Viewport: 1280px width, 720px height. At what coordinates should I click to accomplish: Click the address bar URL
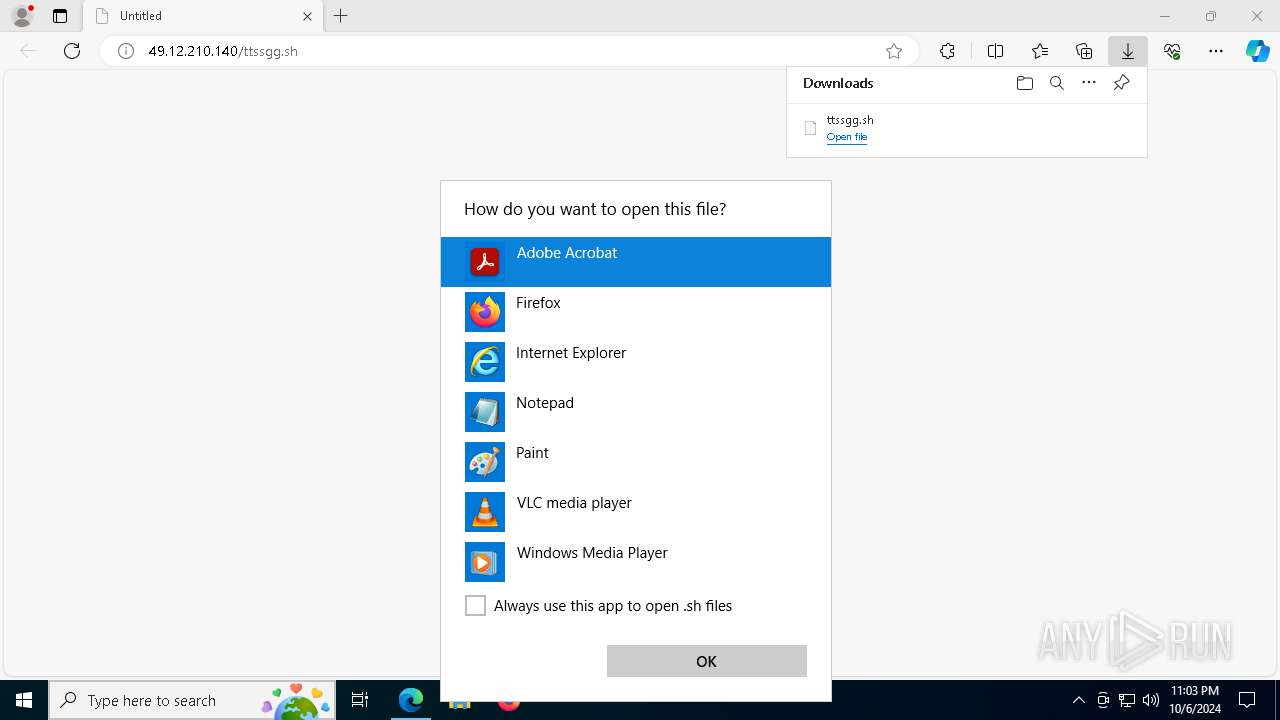click(x=223, y=51)
